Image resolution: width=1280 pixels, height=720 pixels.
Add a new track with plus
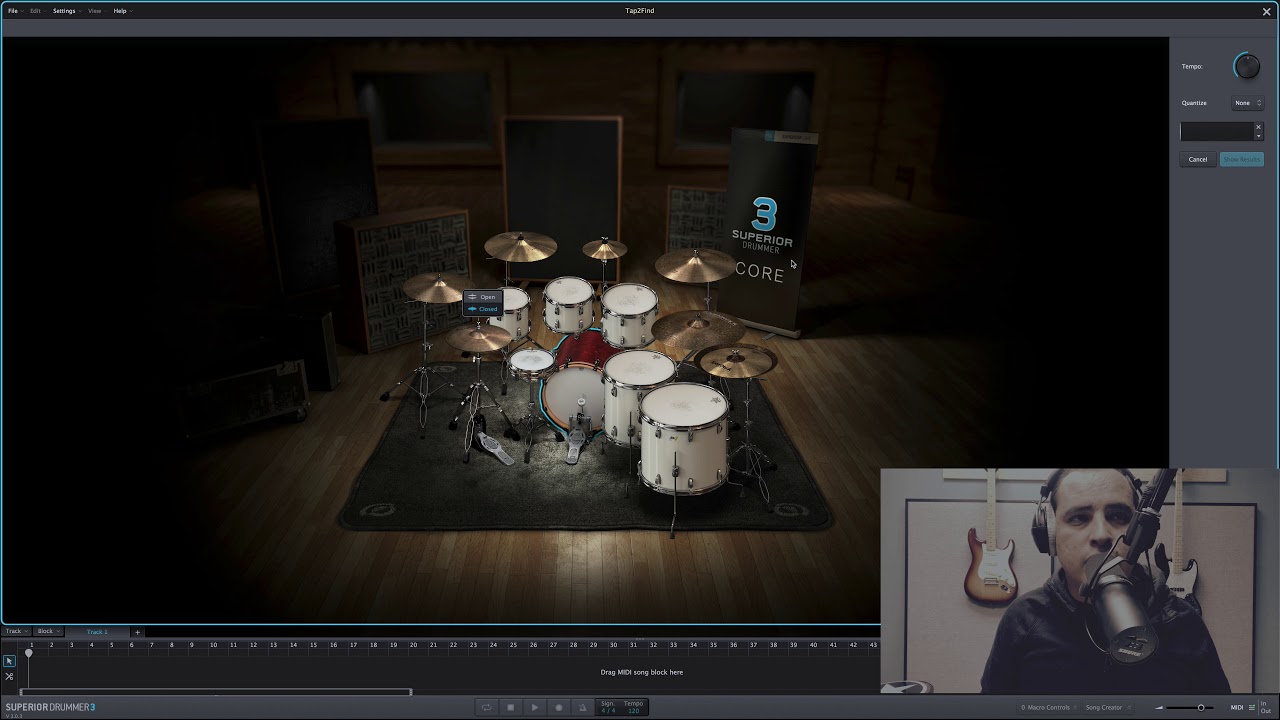coord(137,632)
